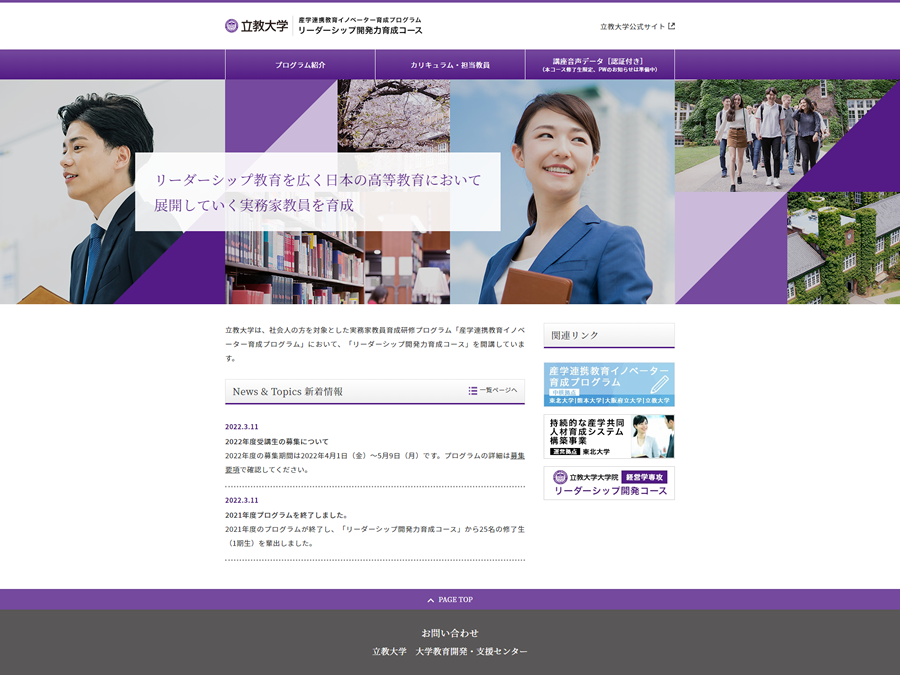Click the hero slogan リーダーシップ教育を広く日本の高等教育において

[318, 180]
